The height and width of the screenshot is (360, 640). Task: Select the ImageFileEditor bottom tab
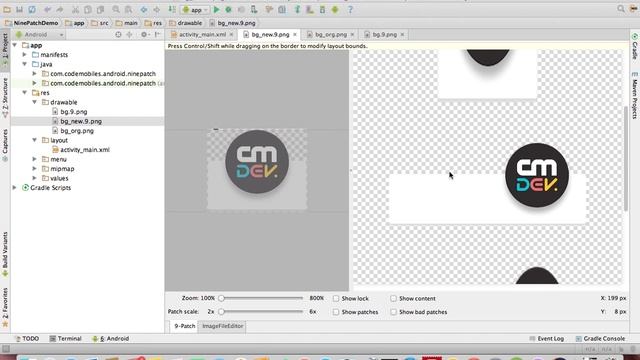(222, 326)
